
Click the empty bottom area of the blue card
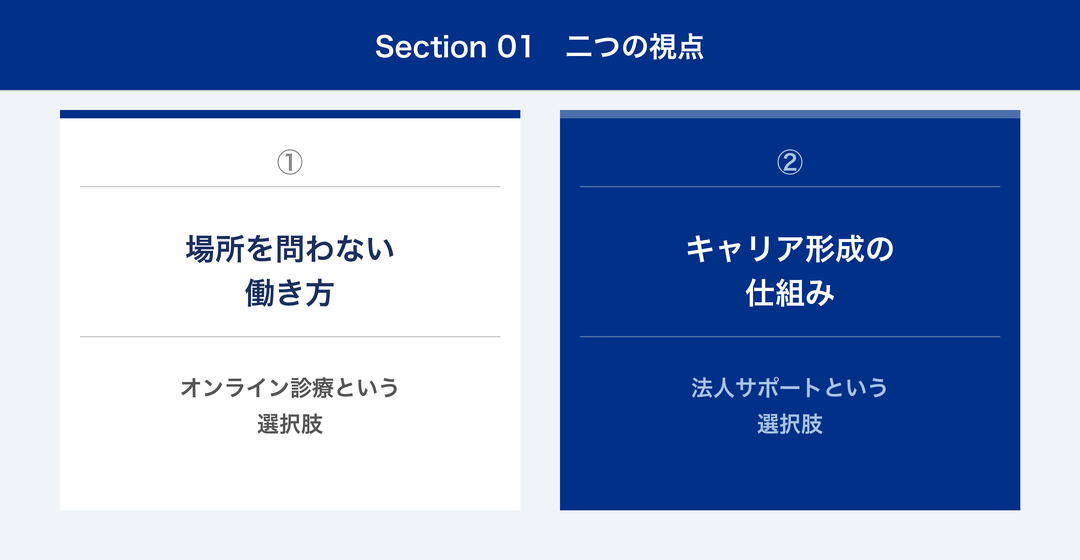pyautogui.click(x=790, y=475)
